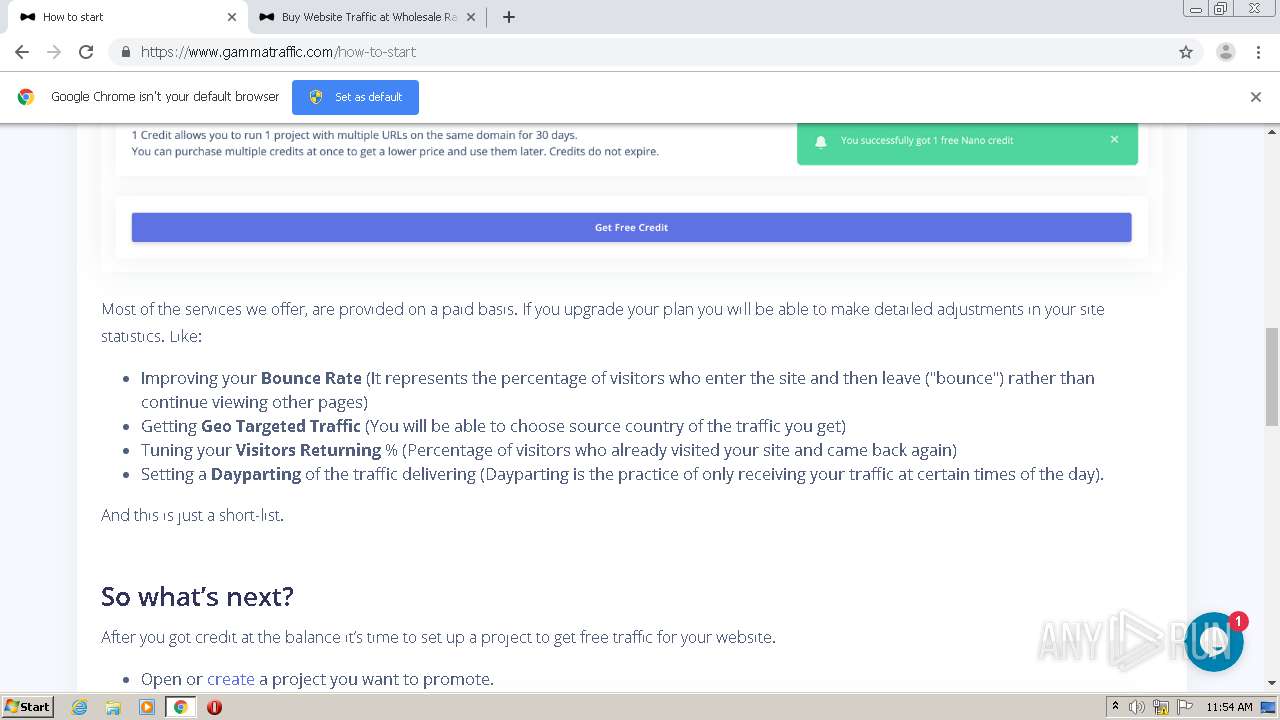Bookmark this page with the star icon
This screenshot has height=720, width=1280.
tap(1186, 52)
